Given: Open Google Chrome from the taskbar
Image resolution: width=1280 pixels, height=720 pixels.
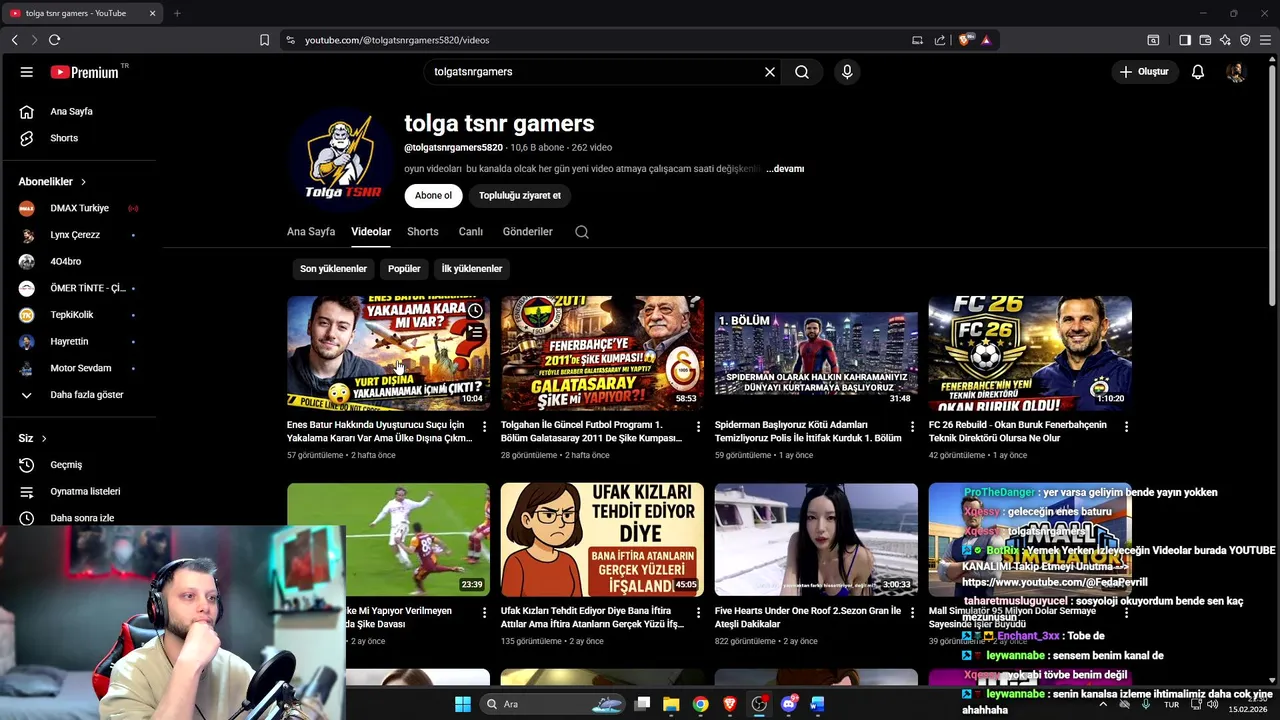Looking at the screenshot, I should pyautogui.click(x=701, y=704).
